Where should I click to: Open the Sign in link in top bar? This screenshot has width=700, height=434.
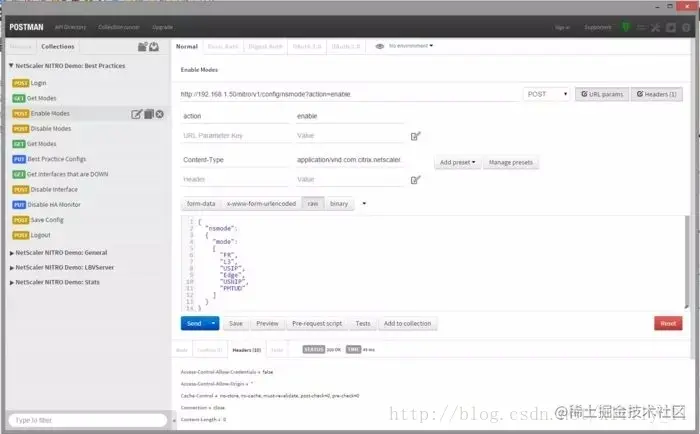tap(562, 27)
